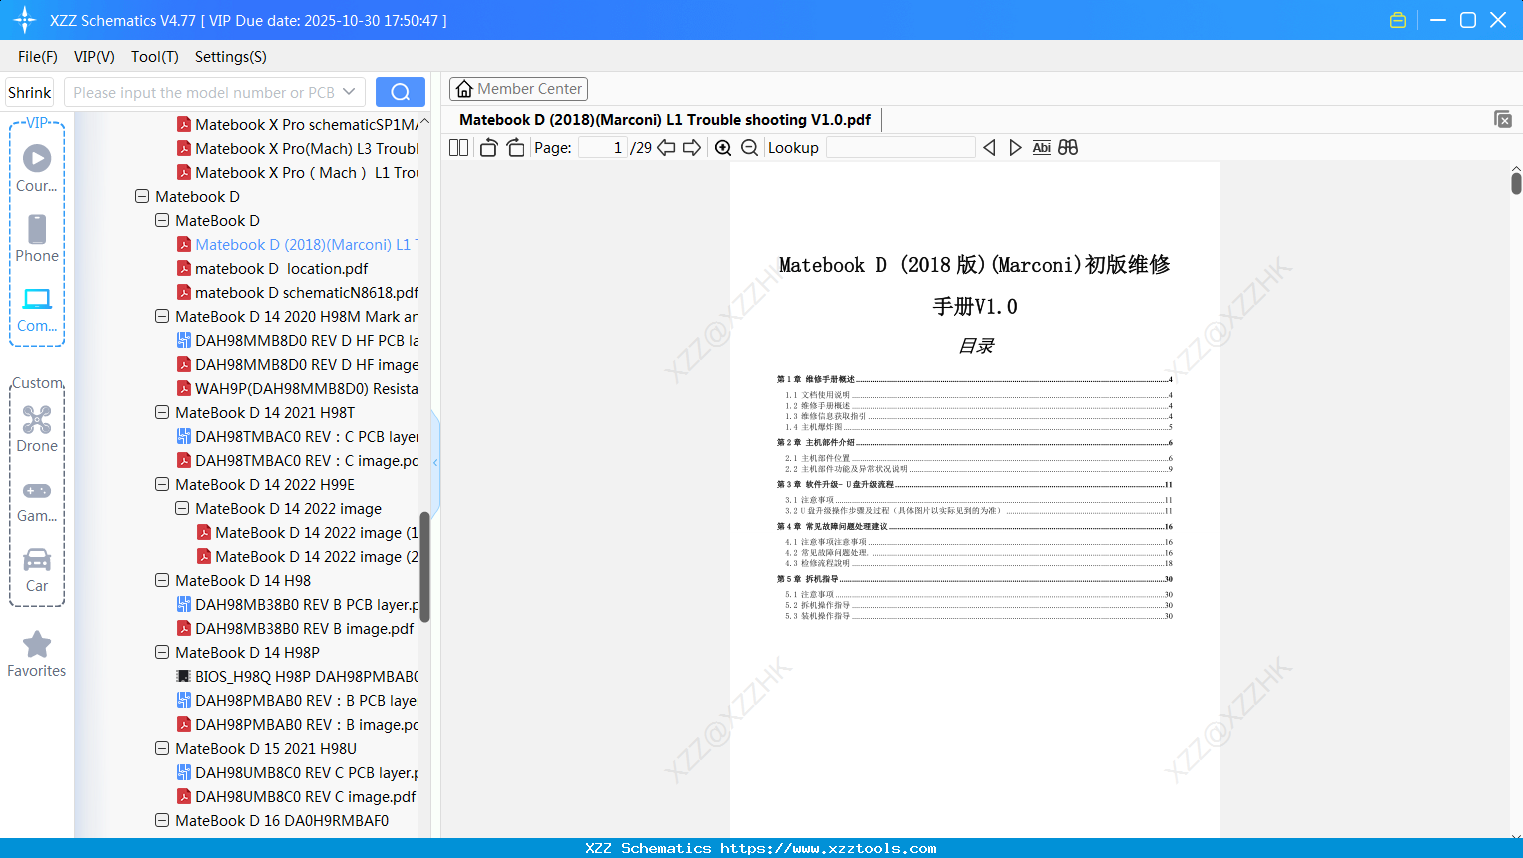Rotate the page clockwise

coord(516,148)
